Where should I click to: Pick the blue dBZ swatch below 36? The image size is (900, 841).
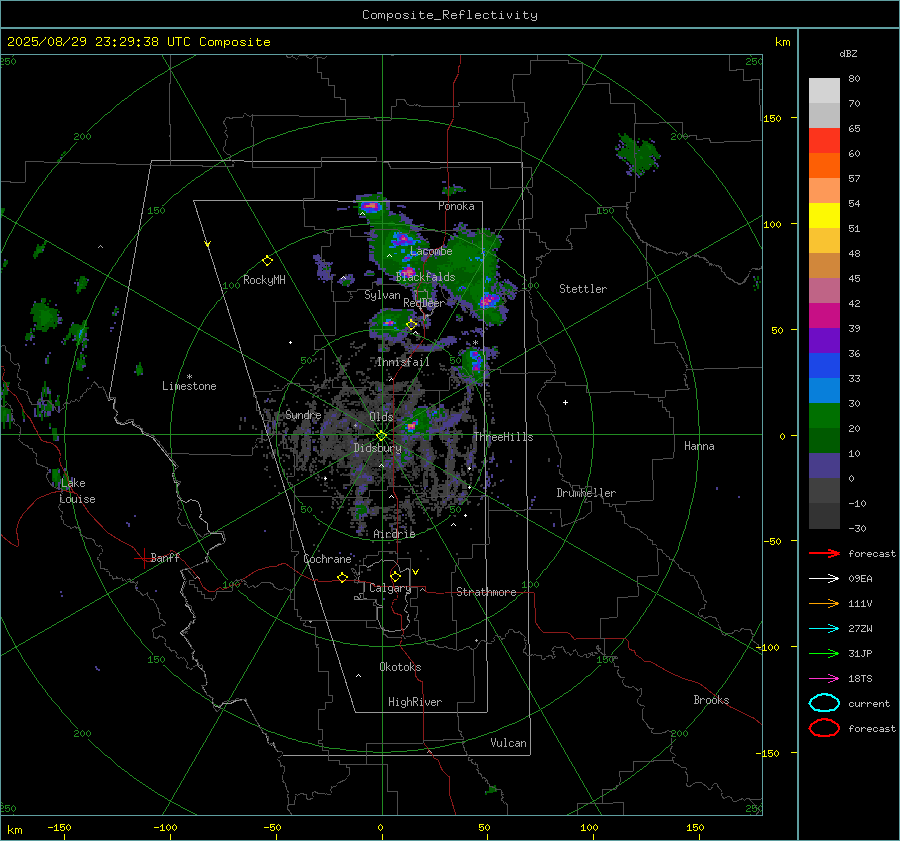click(x=824, y=365)
